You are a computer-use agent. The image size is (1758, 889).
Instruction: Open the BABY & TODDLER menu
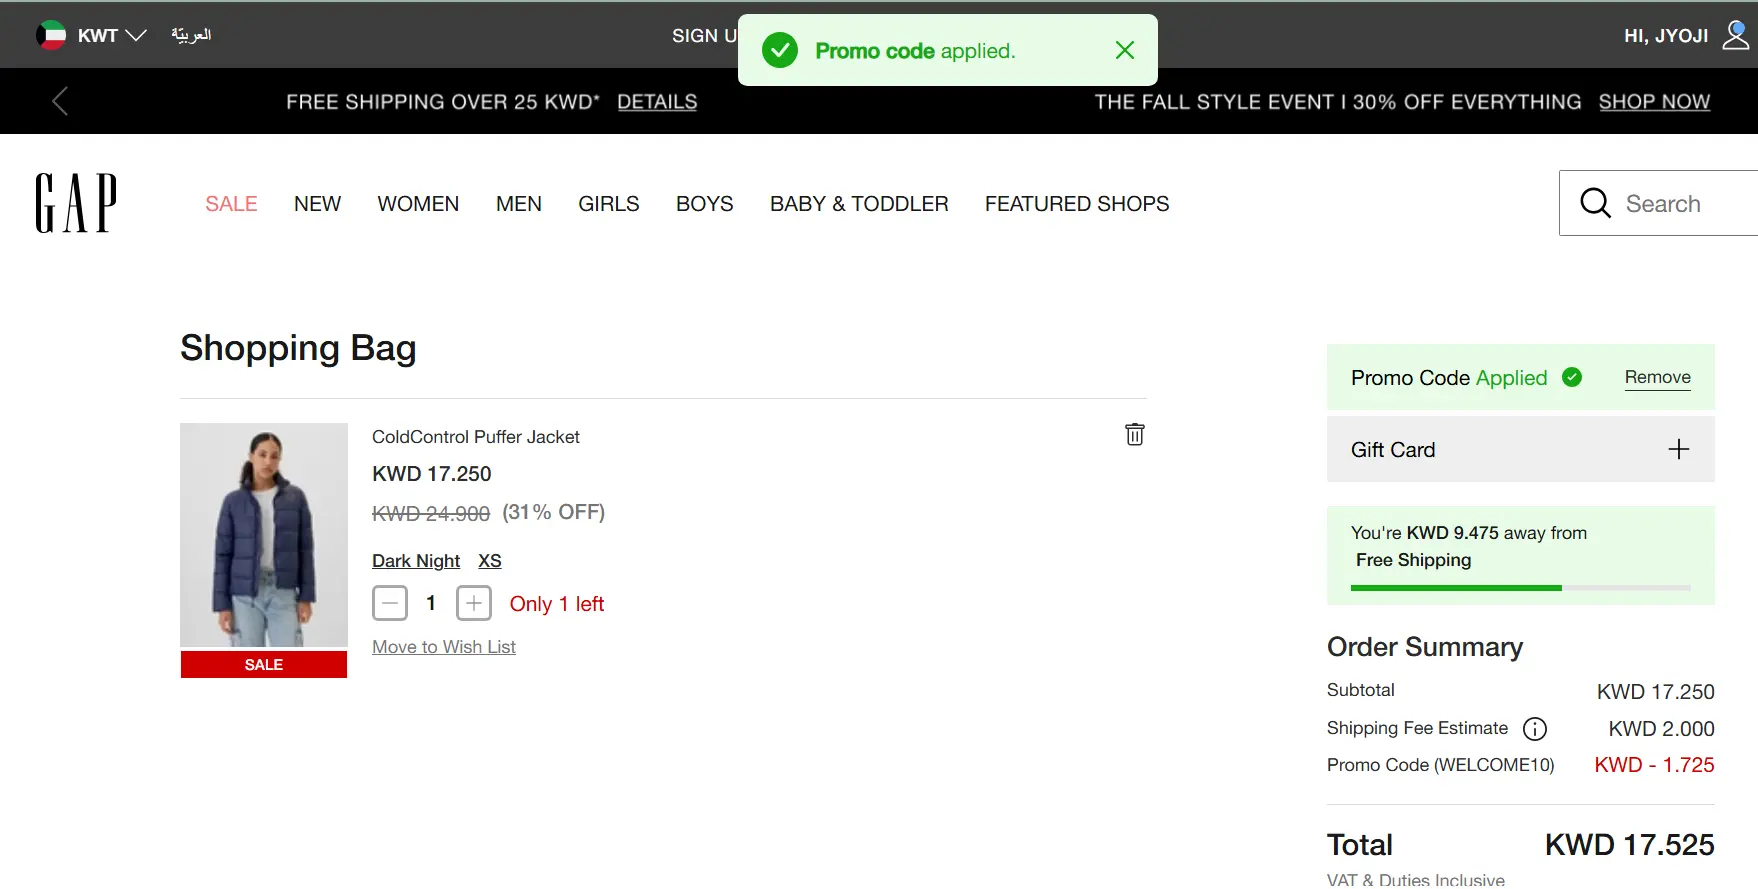[859, 204]
